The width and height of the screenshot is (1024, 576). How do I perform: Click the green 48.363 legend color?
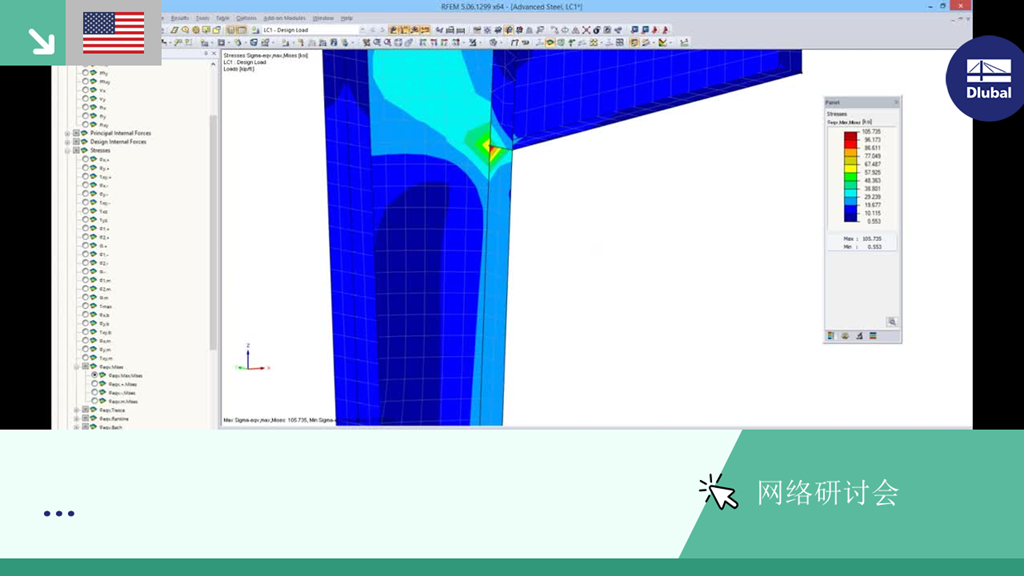(850, 176)
